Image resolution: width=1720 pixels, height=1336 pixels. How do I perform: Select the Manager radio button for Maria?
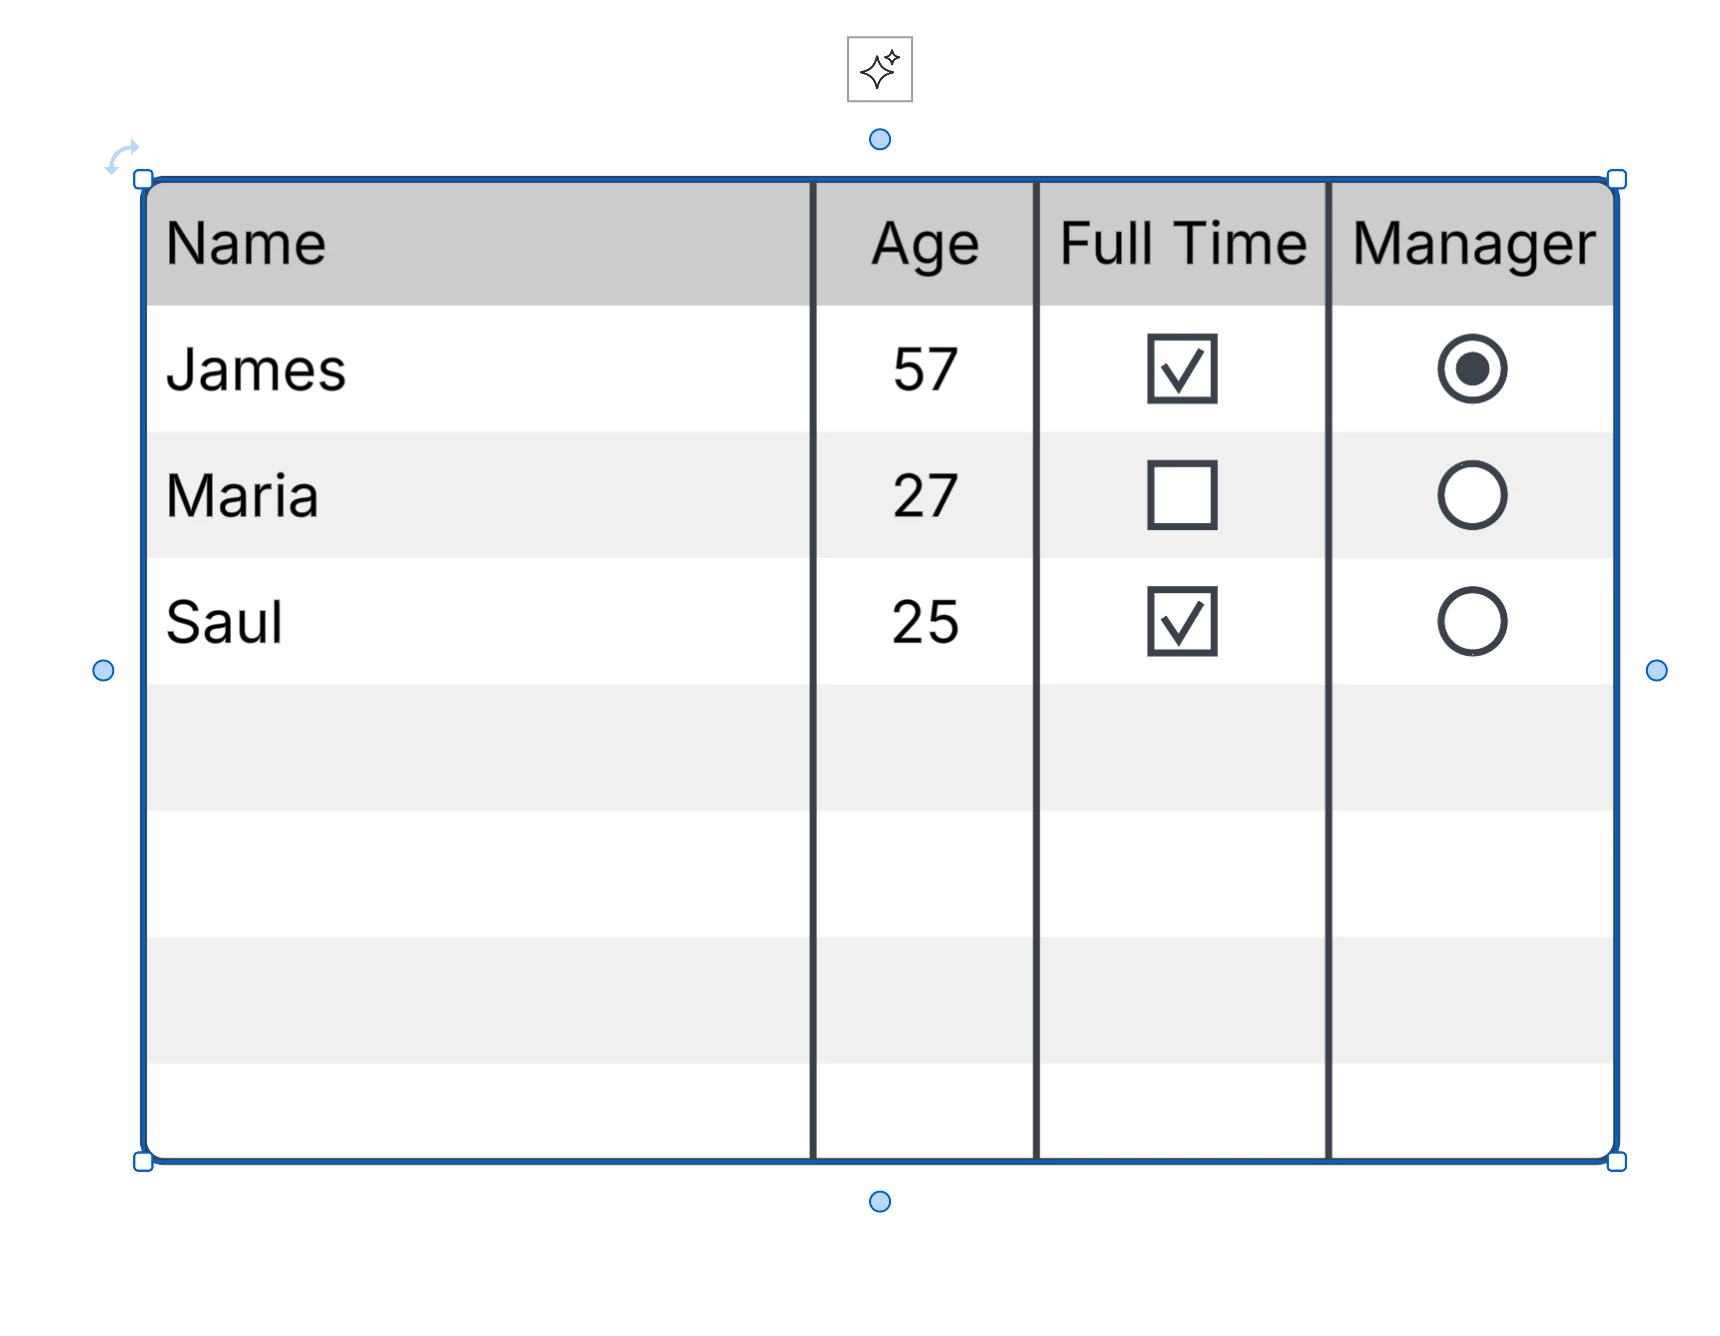[1472, 495]
